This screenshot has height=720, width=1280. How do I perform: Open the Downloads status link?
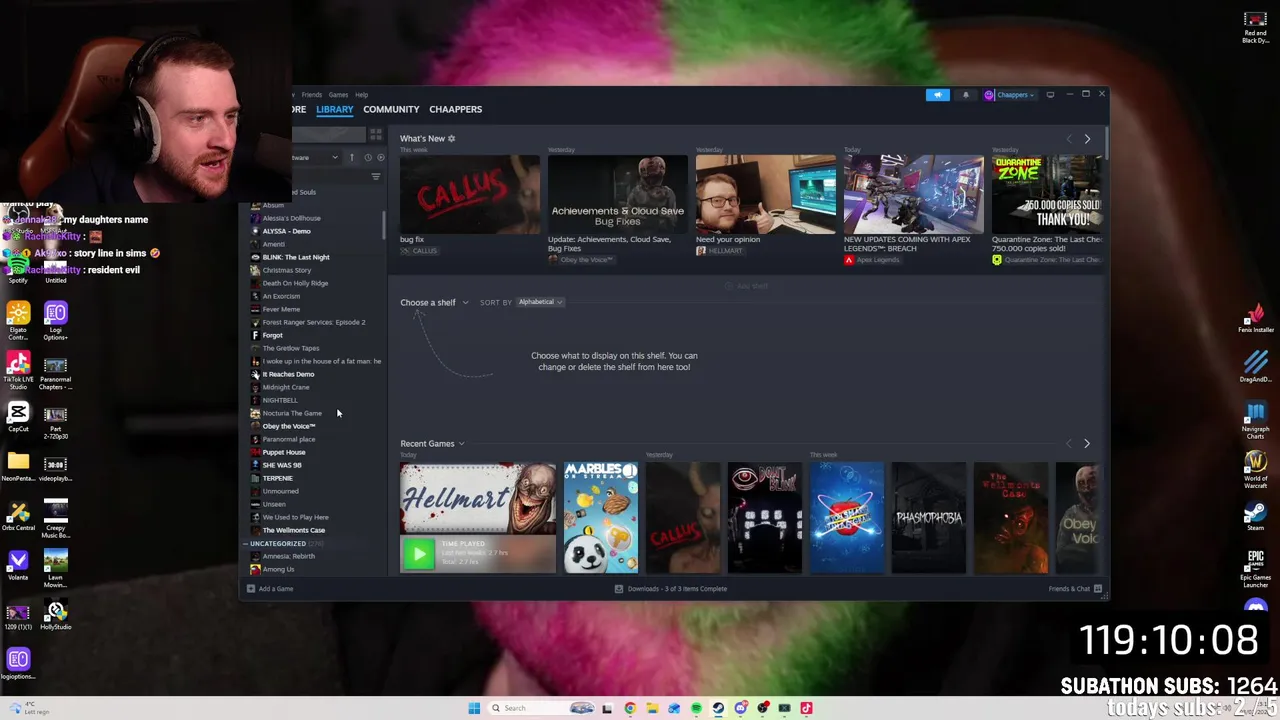pyautogui.click(x=671, y=589)
